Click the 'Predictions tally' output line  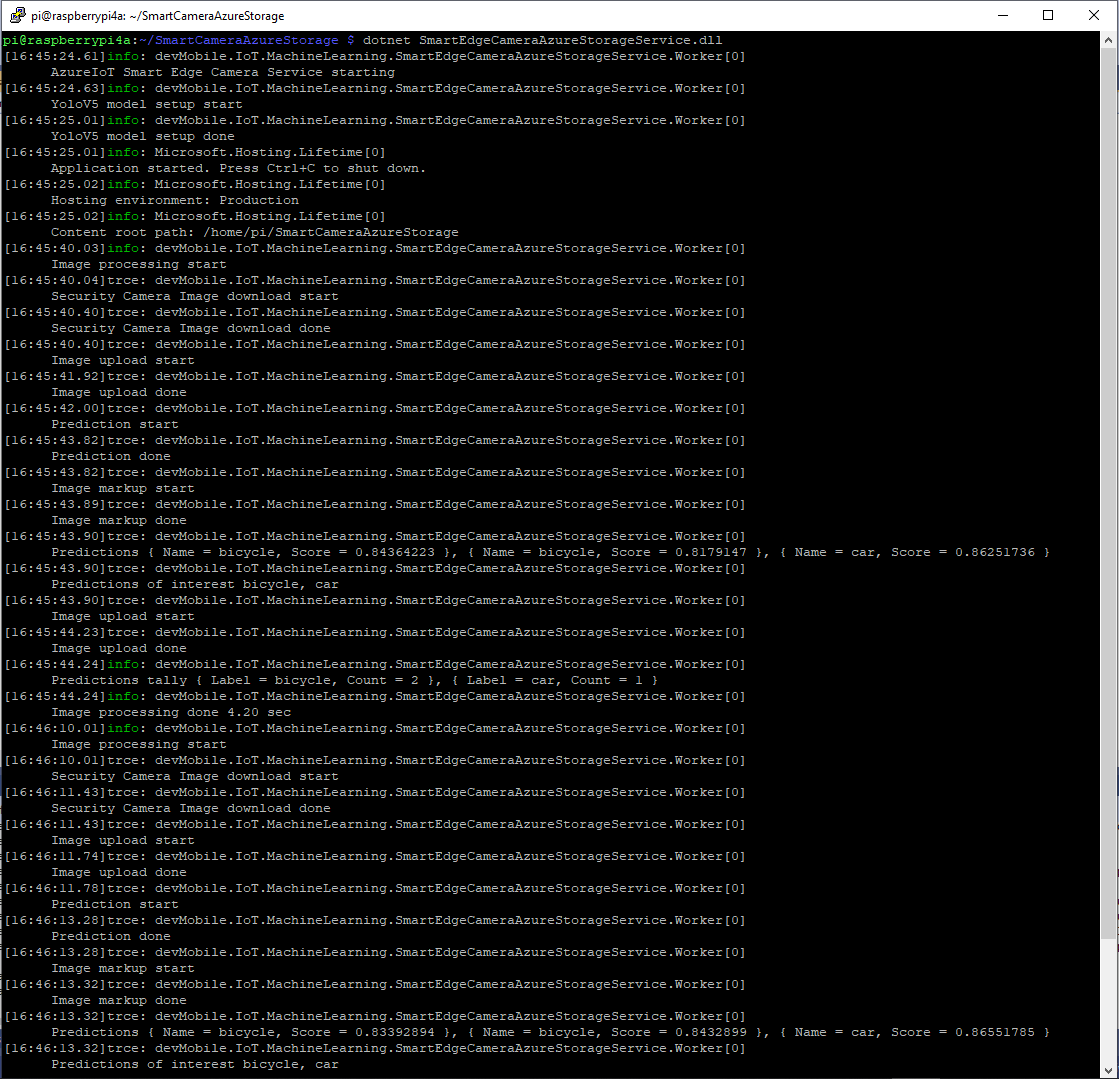point(354,680)
